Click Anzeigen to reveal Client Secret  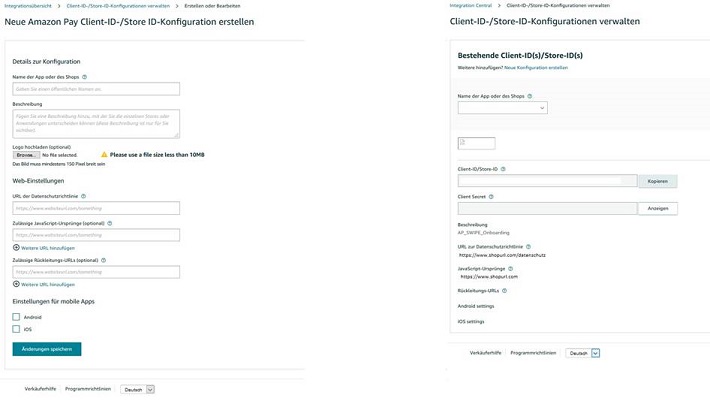tap(658, 208)
